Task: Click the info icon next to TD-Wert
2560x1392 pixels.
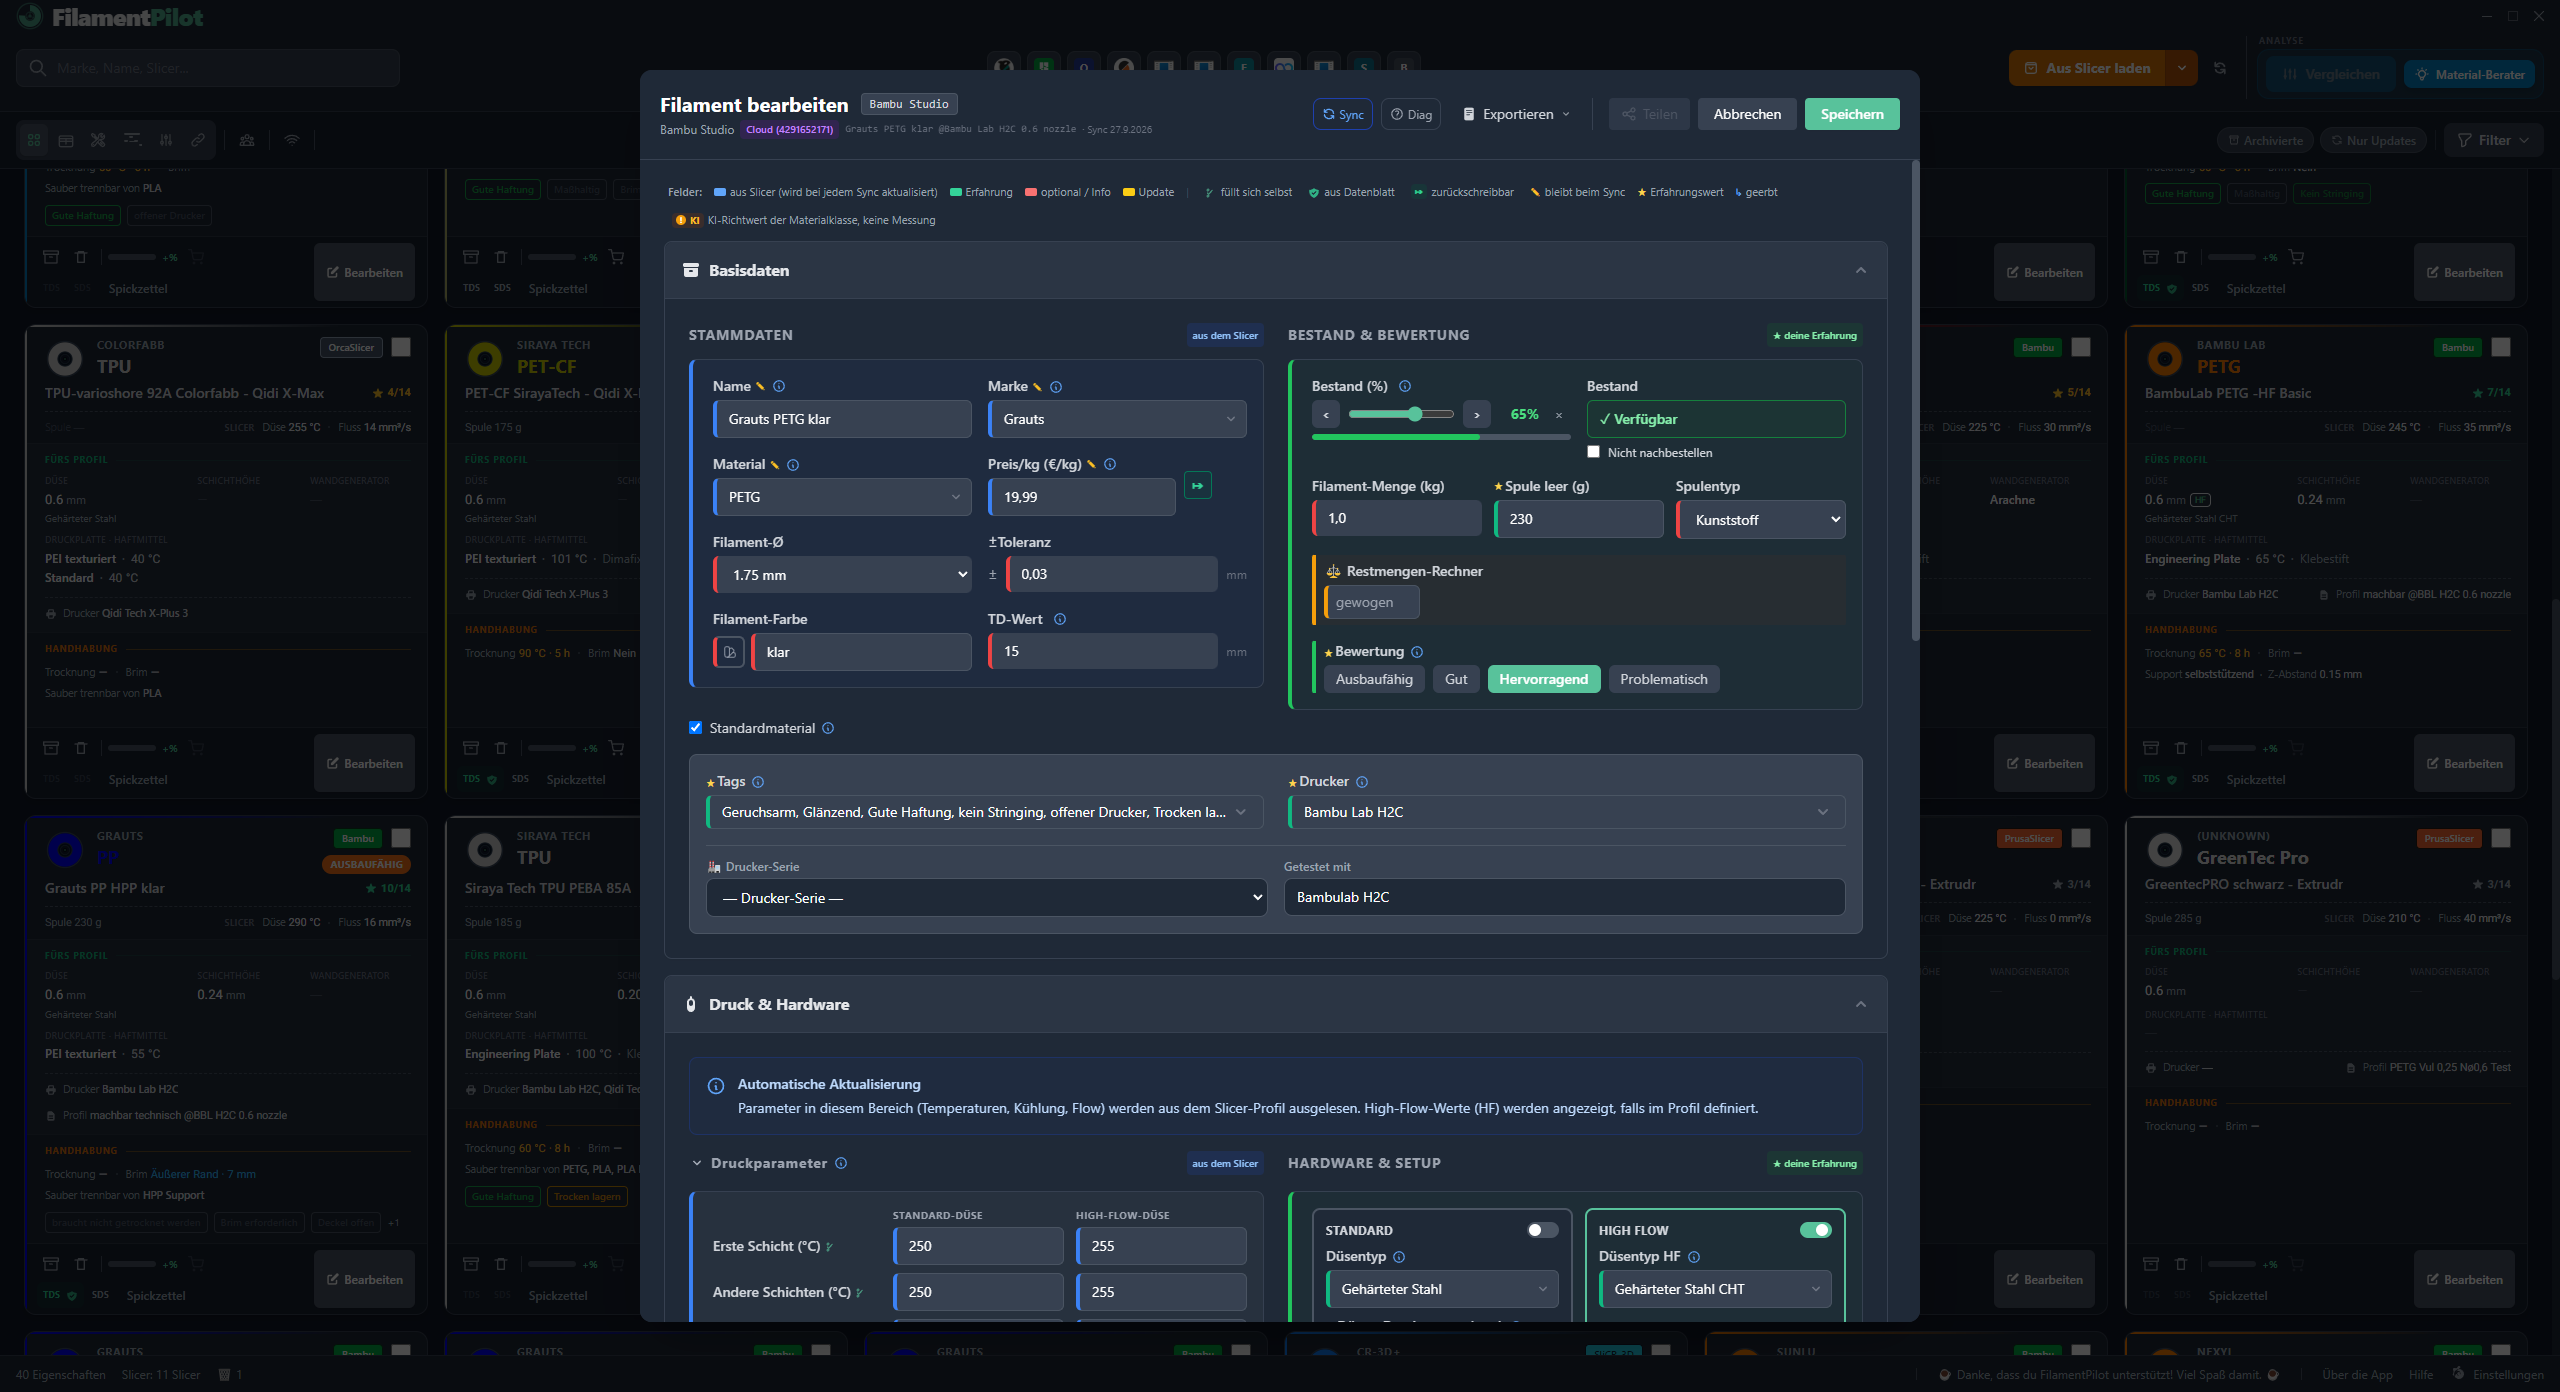Action: tap(1060, 620)
